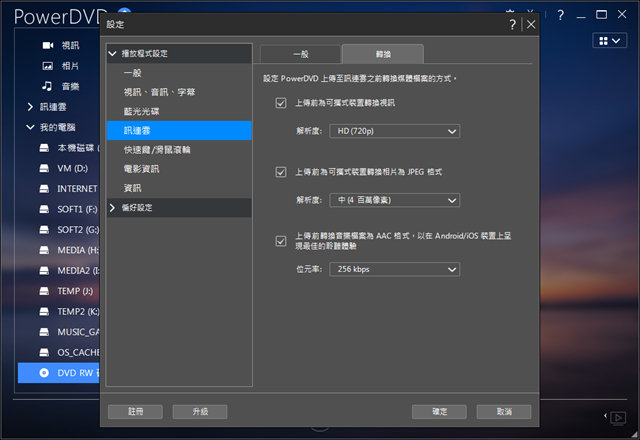
Task: Click the drive icon for SOFT1 (F:)
Action: tap(44, 209)
